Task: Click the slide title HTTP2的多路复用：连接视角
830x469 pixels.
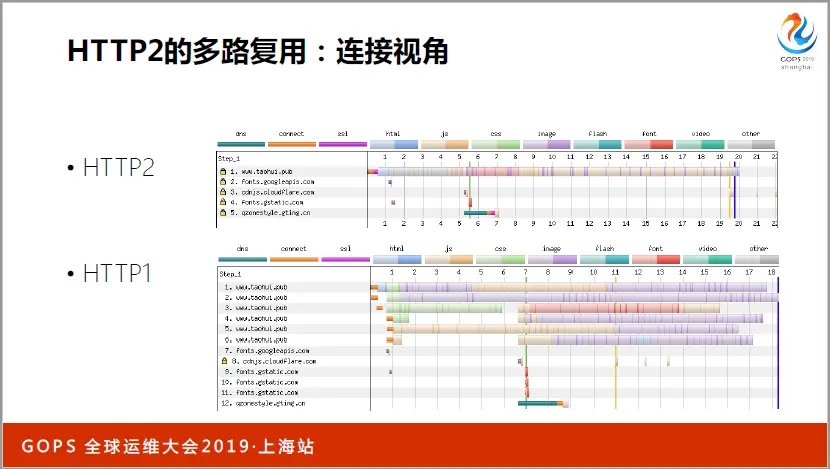Action: (x=258, y=51)
